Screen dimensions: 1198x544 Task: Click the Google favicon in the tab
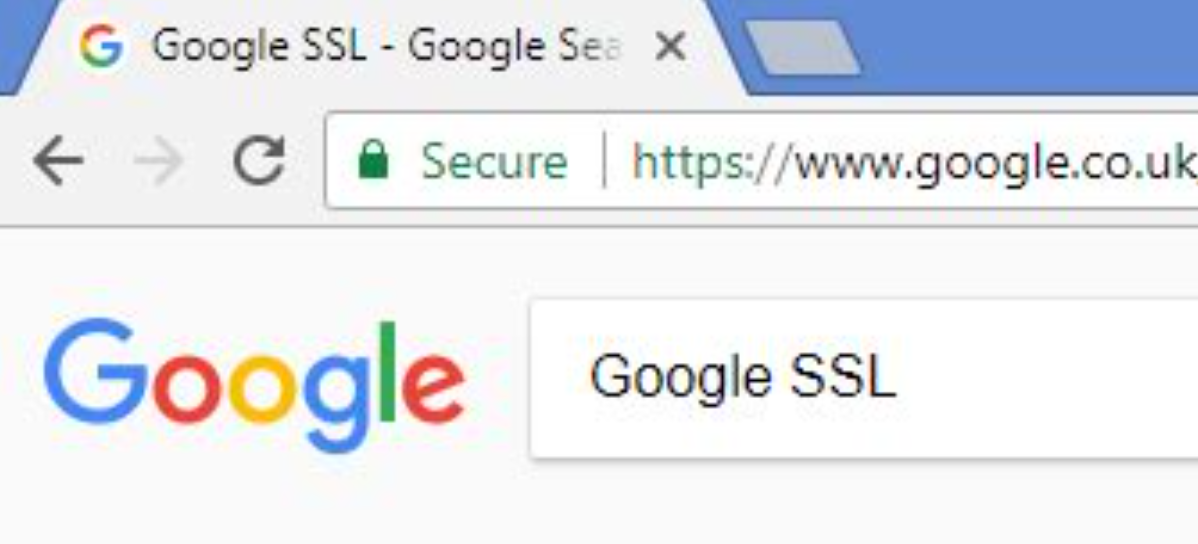coord(101,46)
